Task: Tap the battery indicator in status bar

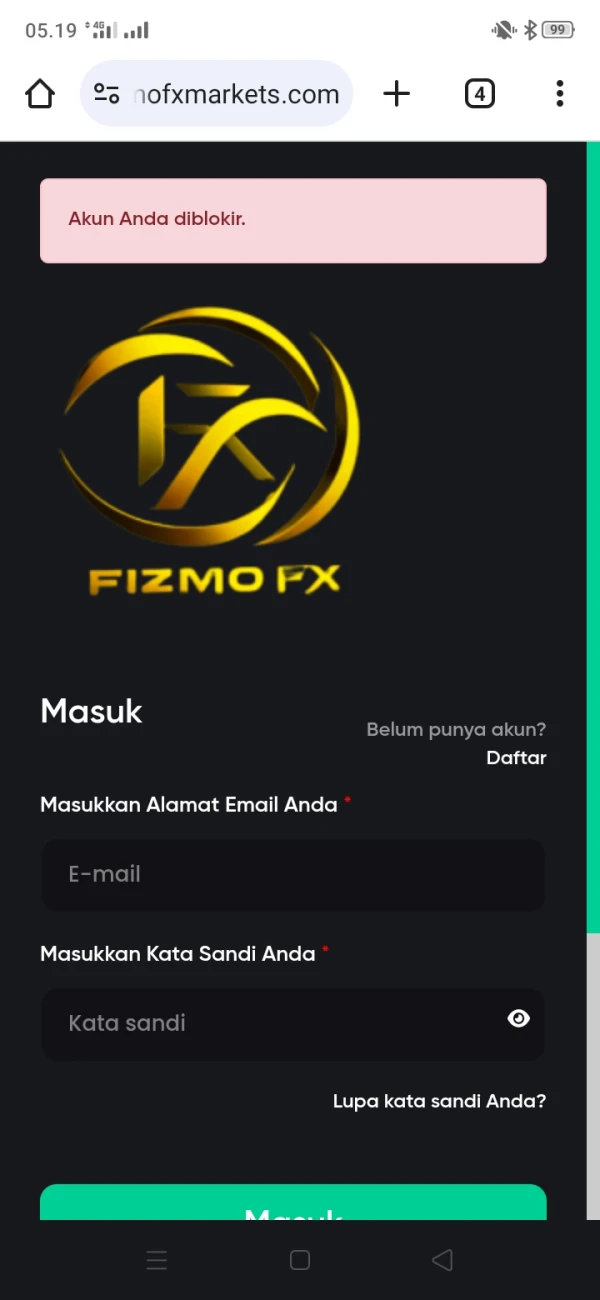Action: (558, 30)
